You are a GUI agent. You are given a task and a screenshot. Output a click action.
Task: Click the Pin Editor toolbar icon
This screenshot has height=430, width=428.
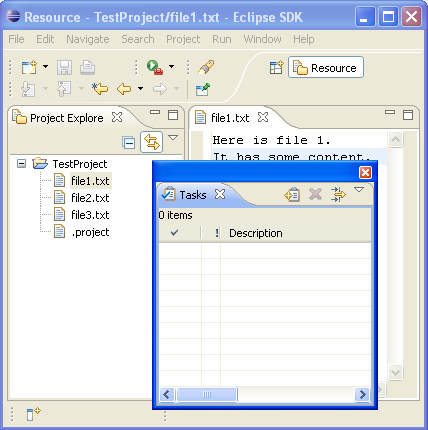click(203, 89)
